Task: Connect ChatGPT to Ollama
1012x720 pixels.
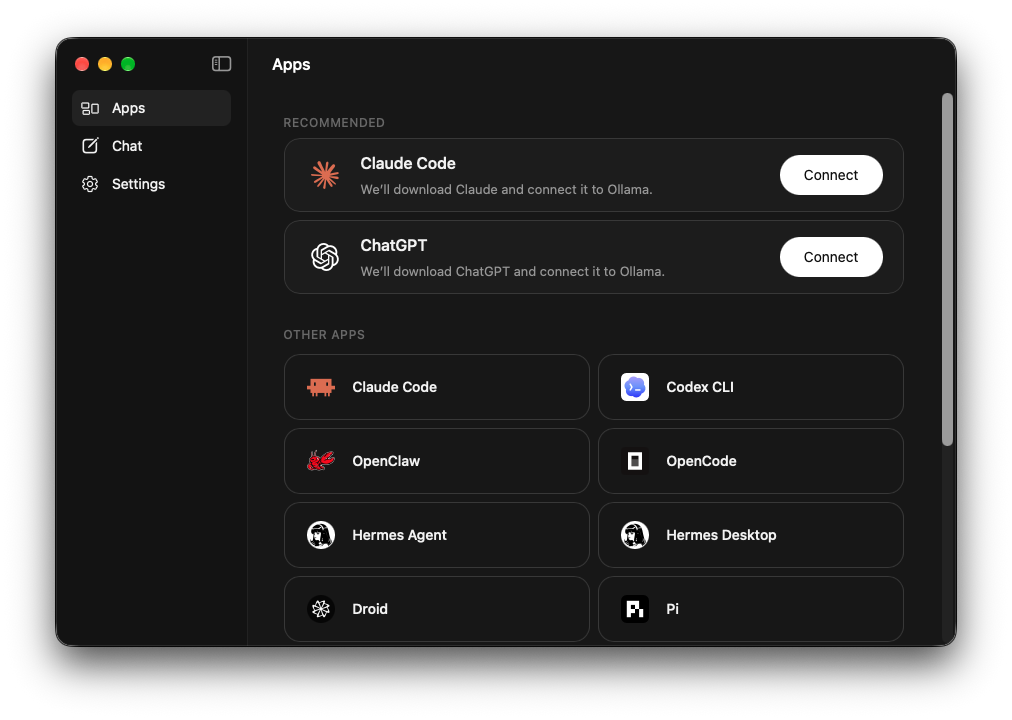Action: click(x=831, y=257)
